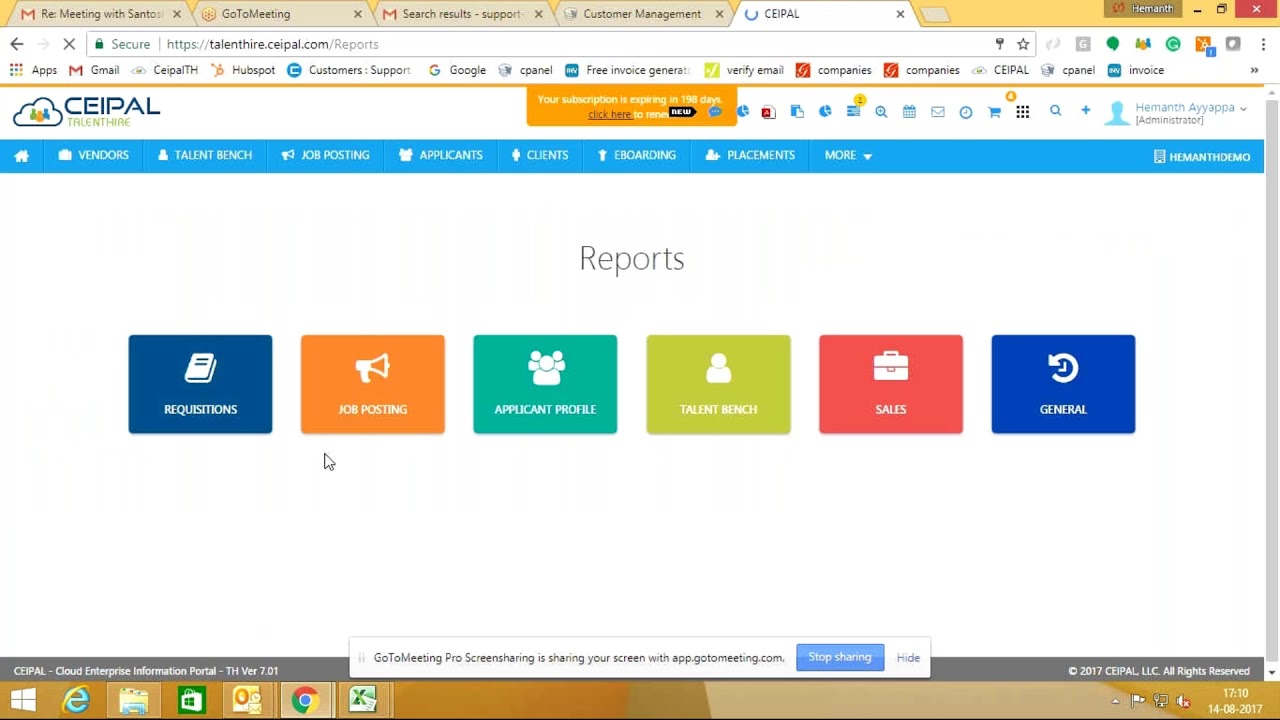Open the Talent Bench reports tile
This screenshot has width=1280, height=720.
(x=718, y=384)
